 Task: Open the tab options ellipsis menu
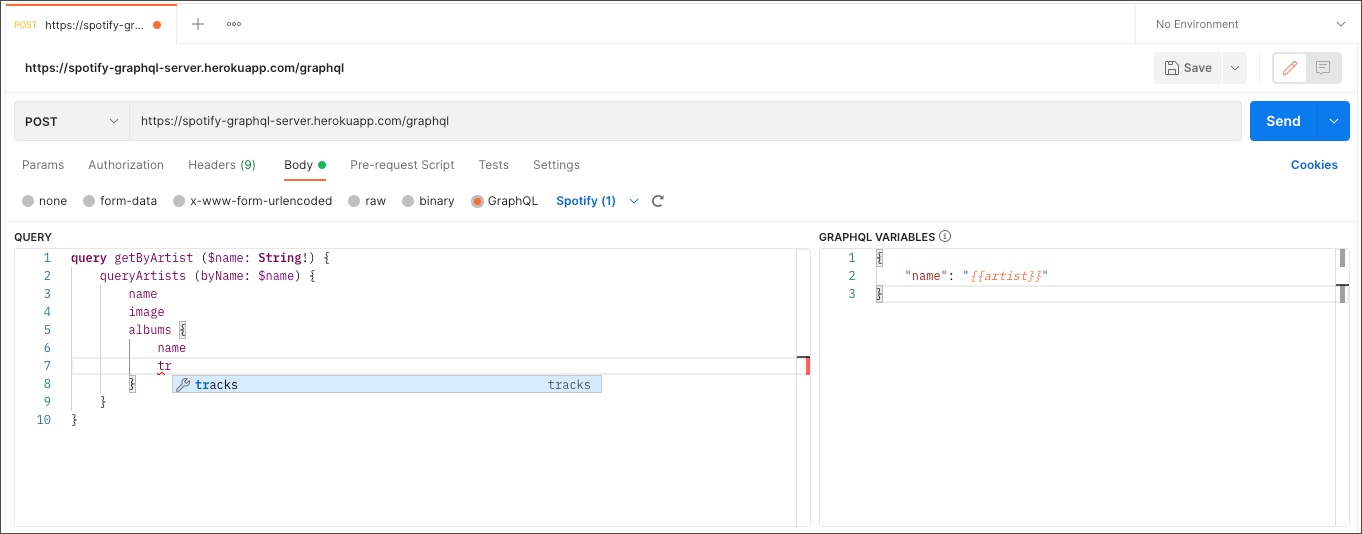[234, 24]
